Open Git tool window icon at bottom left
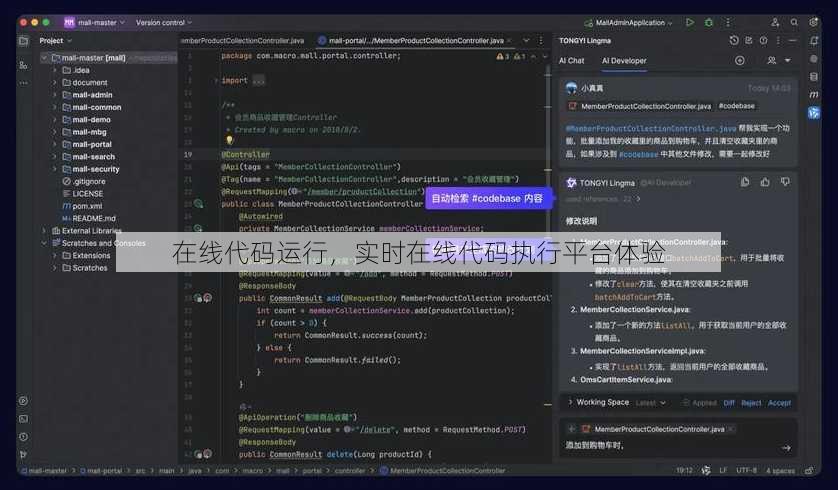 click(x=24, y=454)
